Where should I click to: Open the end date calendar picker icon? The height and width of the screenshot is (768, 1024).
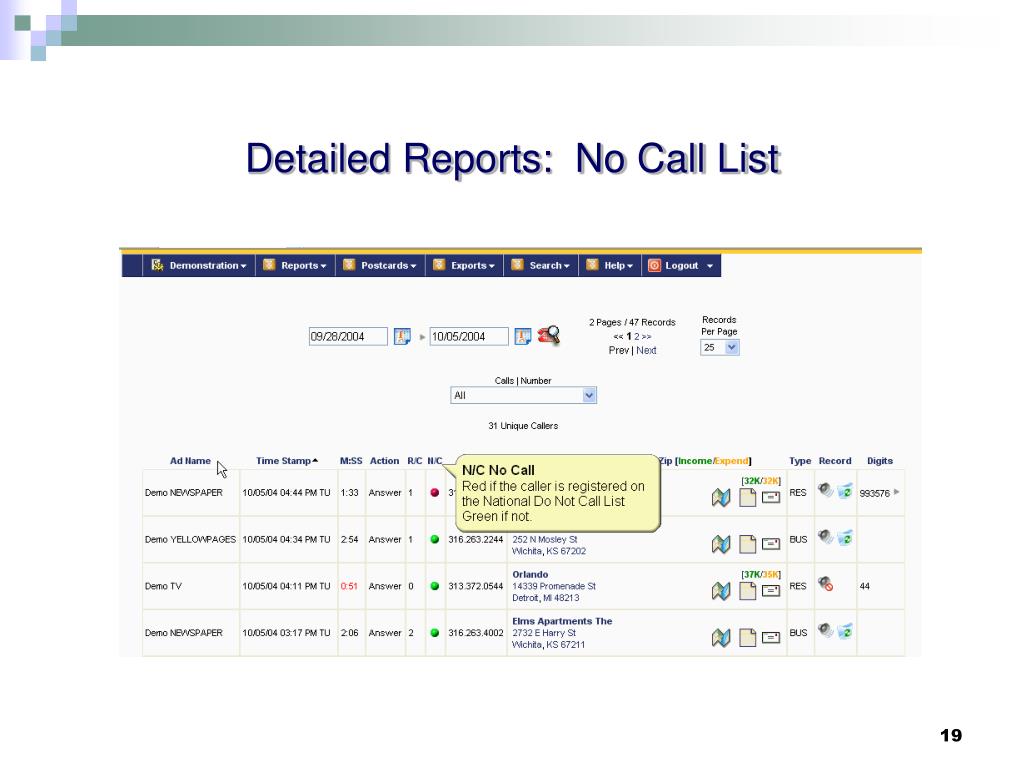(522, 336)
